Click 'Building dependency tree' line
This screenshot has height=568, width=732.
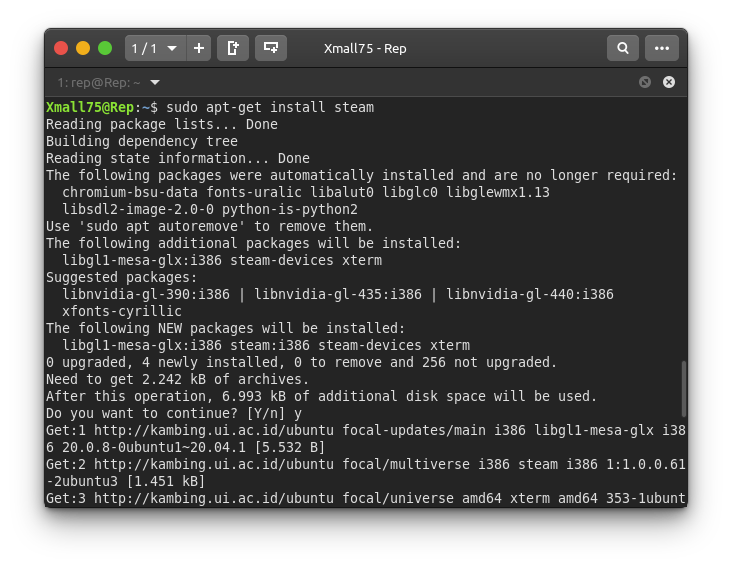[x=142, y=141]
